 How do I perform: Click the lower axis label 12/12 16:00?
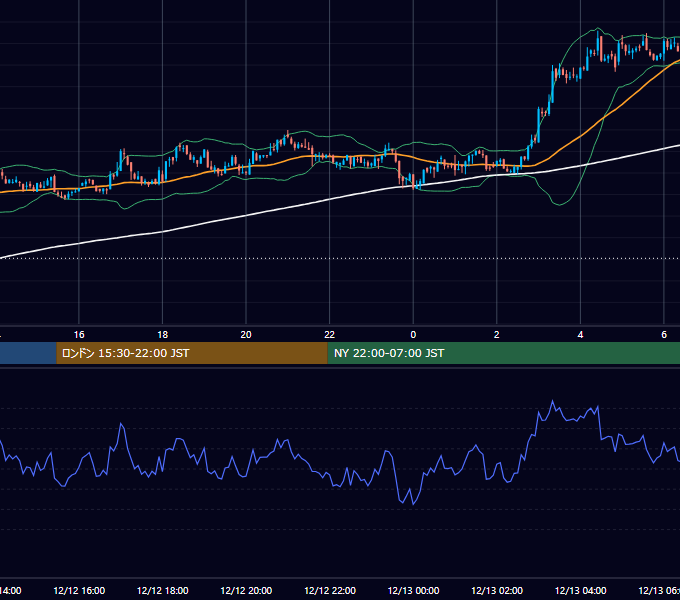point(79,590)
